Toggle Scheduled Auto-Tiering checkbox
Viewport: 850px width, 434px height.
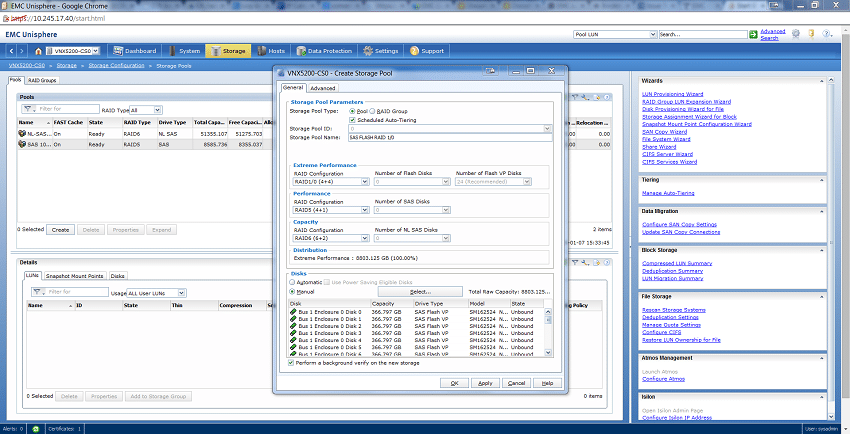[352, 120]
